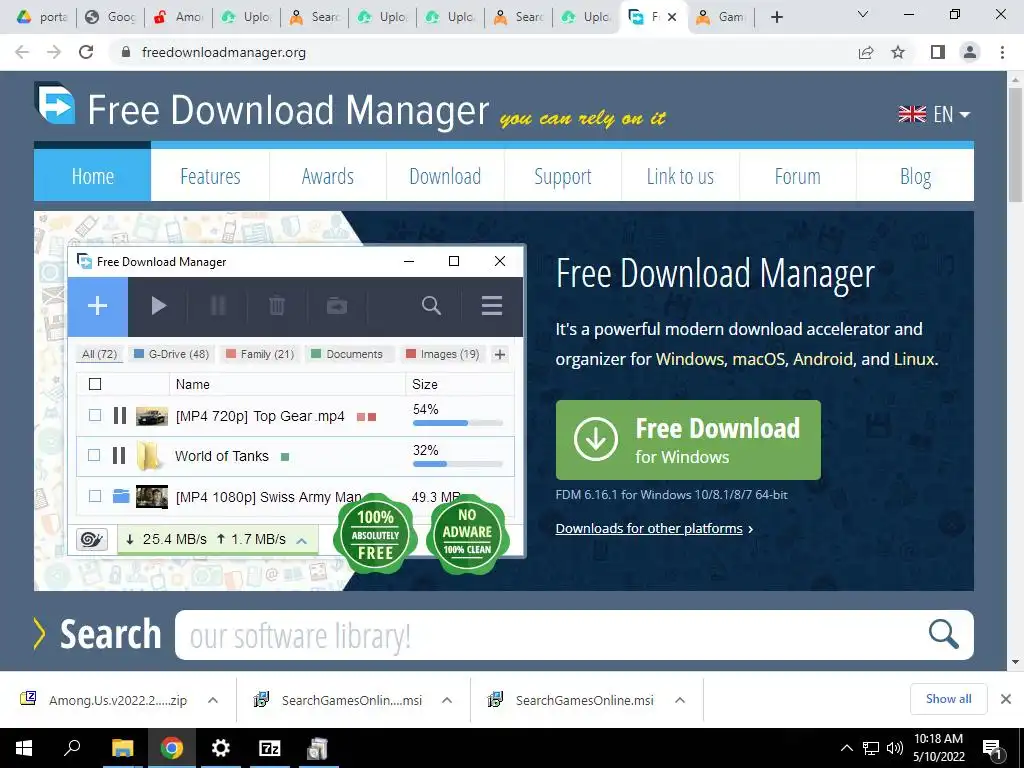1024x768 pixels.
Task: Click the pause icon in FDM preview toolbar
Action: [218, 306]
